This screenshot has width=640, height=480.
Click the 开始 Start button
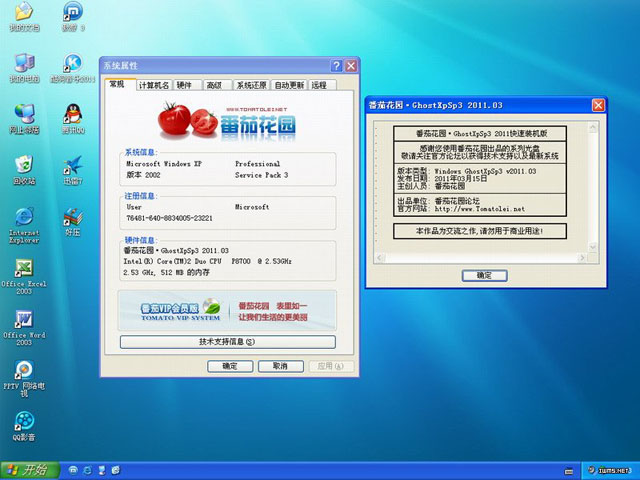tap(30, 470)
